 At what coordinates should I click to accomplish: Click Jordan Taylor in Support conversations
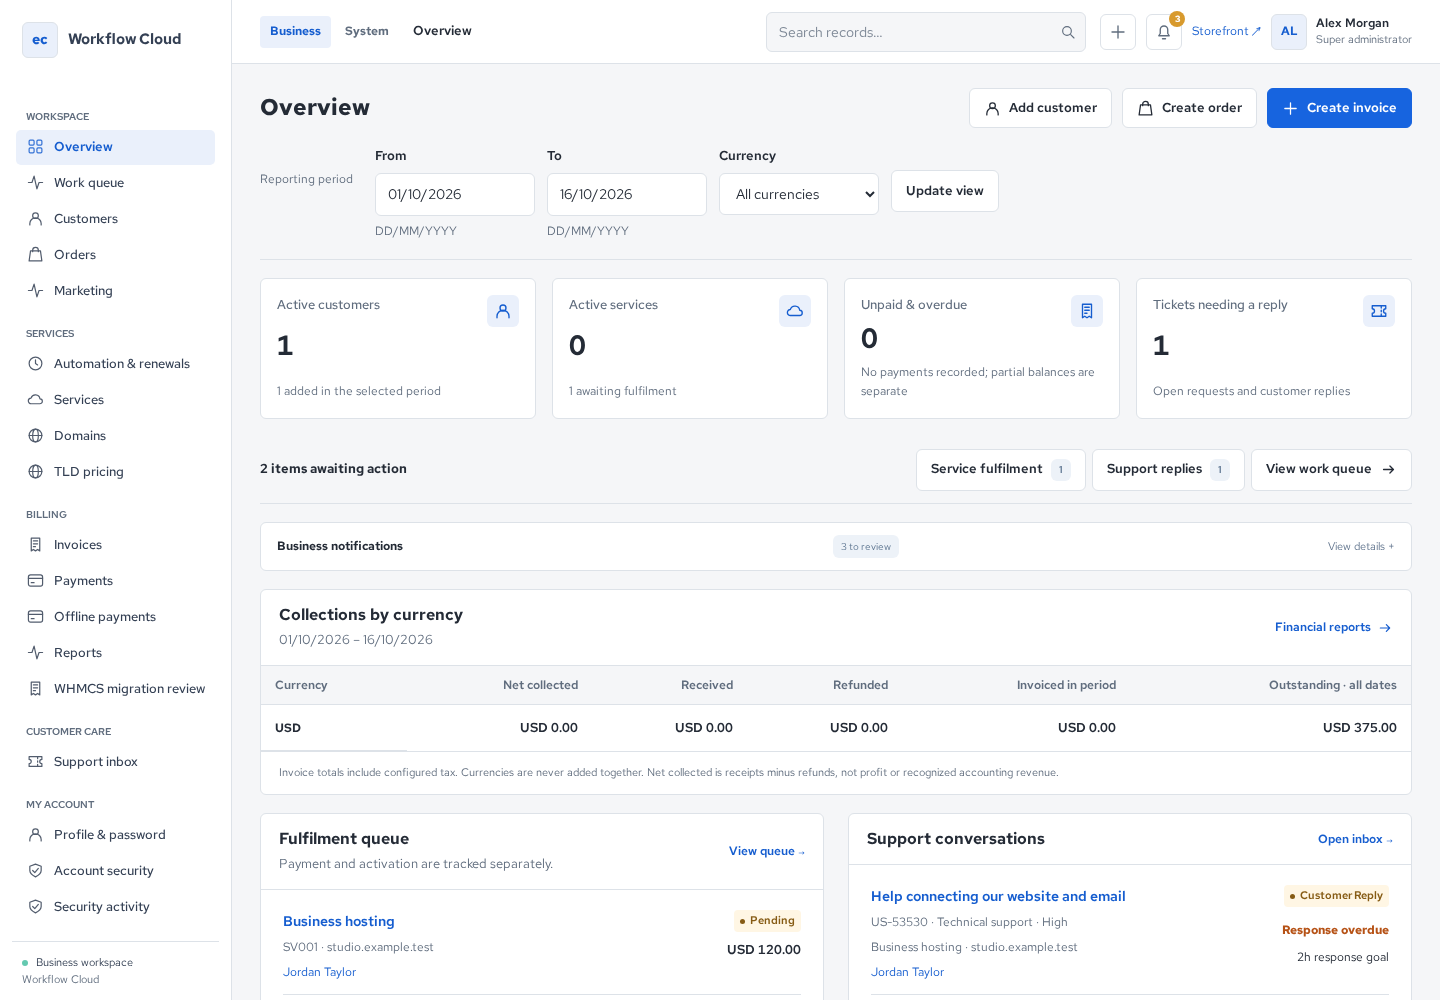pos(907,972)
